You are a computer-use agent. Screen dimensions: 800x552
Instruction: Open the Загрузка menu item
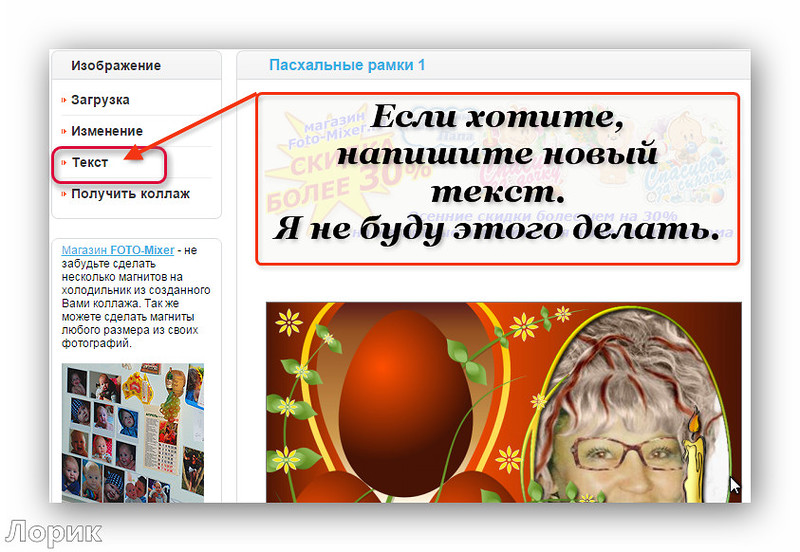pos(100,100)
